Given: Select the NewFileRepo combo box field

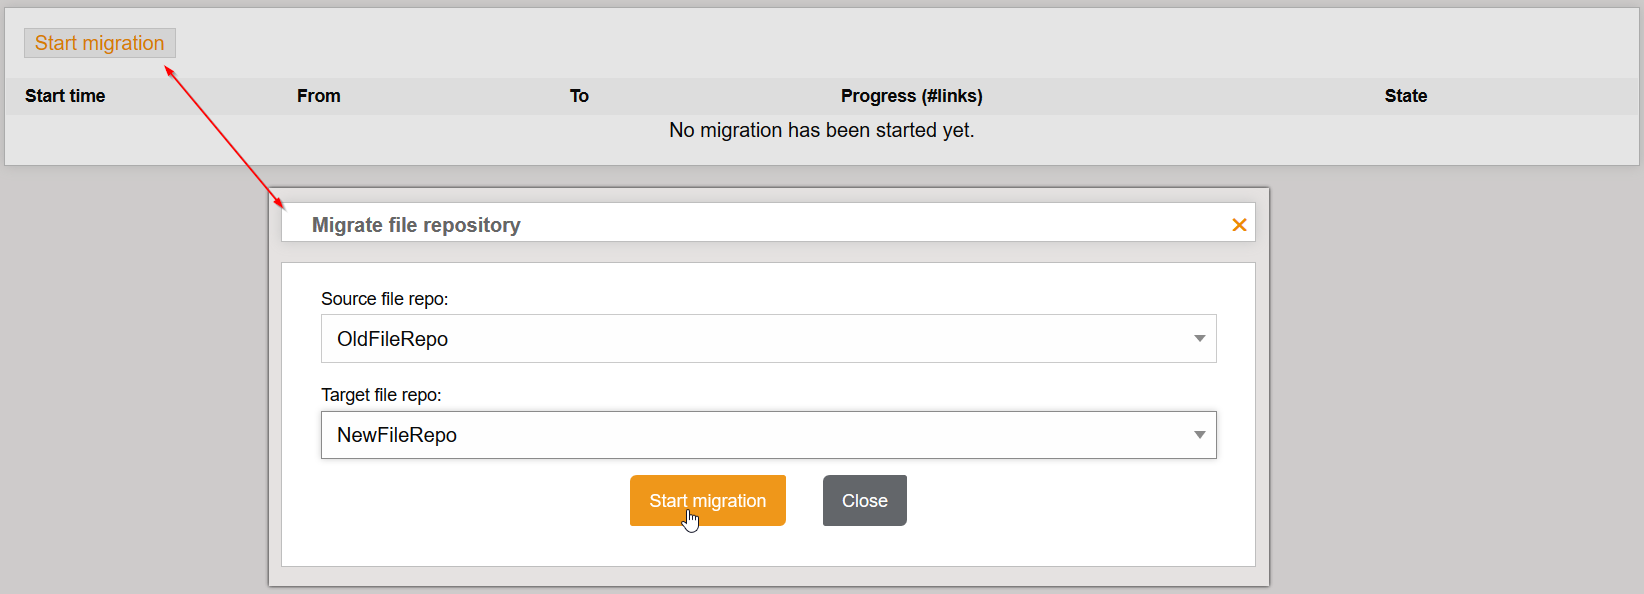Looking at the screenshot, I should [x=700, y=434].
